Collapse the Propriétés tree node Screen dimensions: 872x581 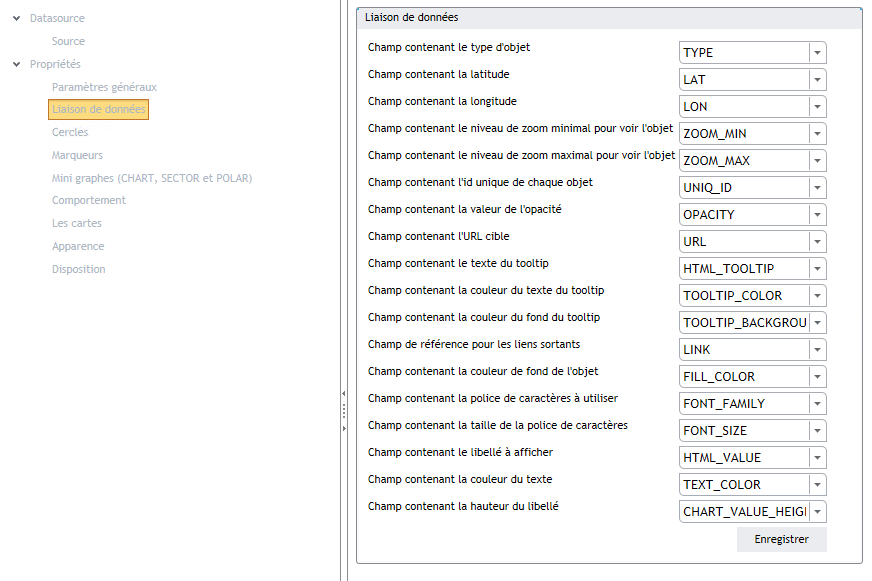coord(17,64)
